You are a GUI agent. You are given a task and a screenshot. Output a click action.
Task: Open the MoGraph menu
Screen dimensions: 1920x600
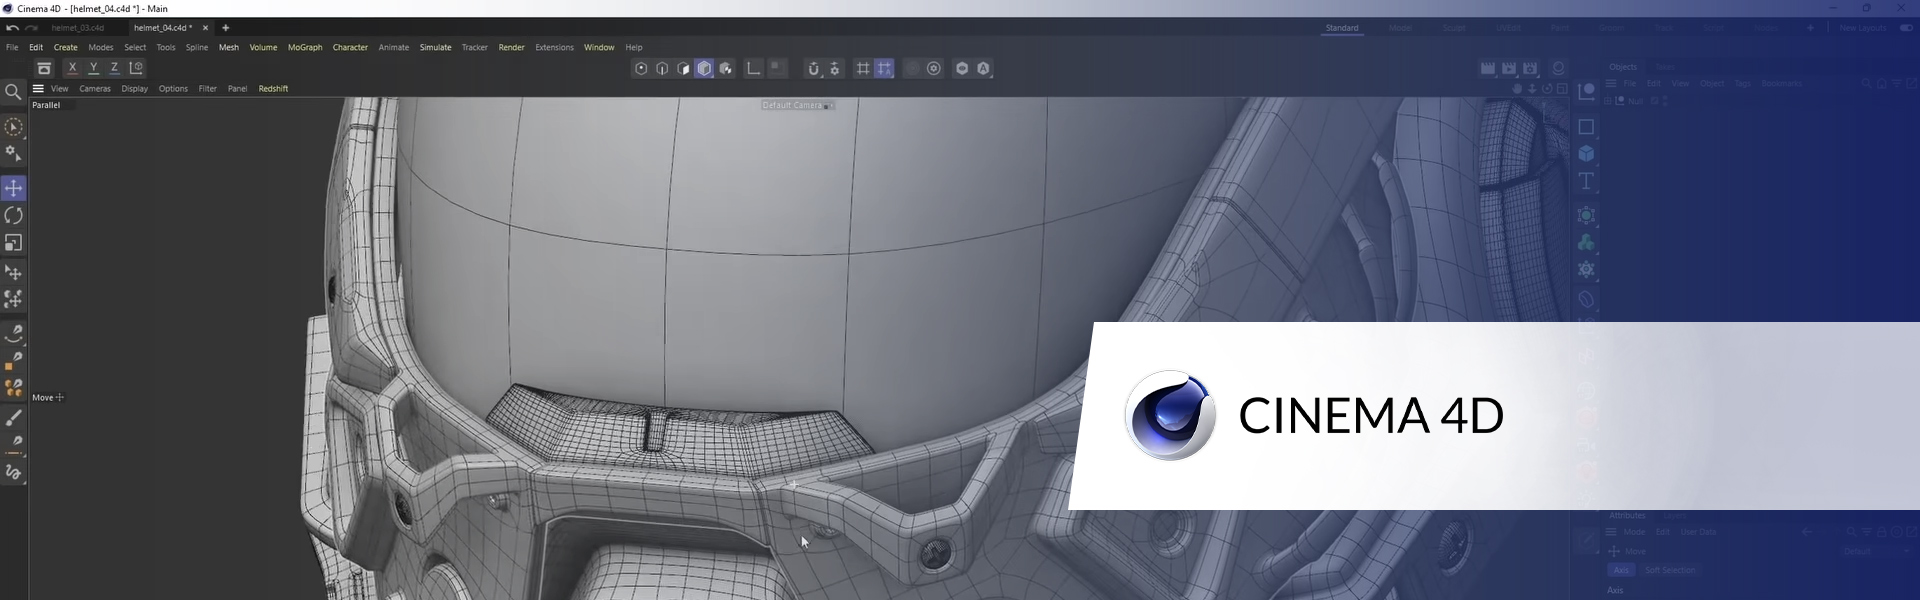(x=305, y=47)
